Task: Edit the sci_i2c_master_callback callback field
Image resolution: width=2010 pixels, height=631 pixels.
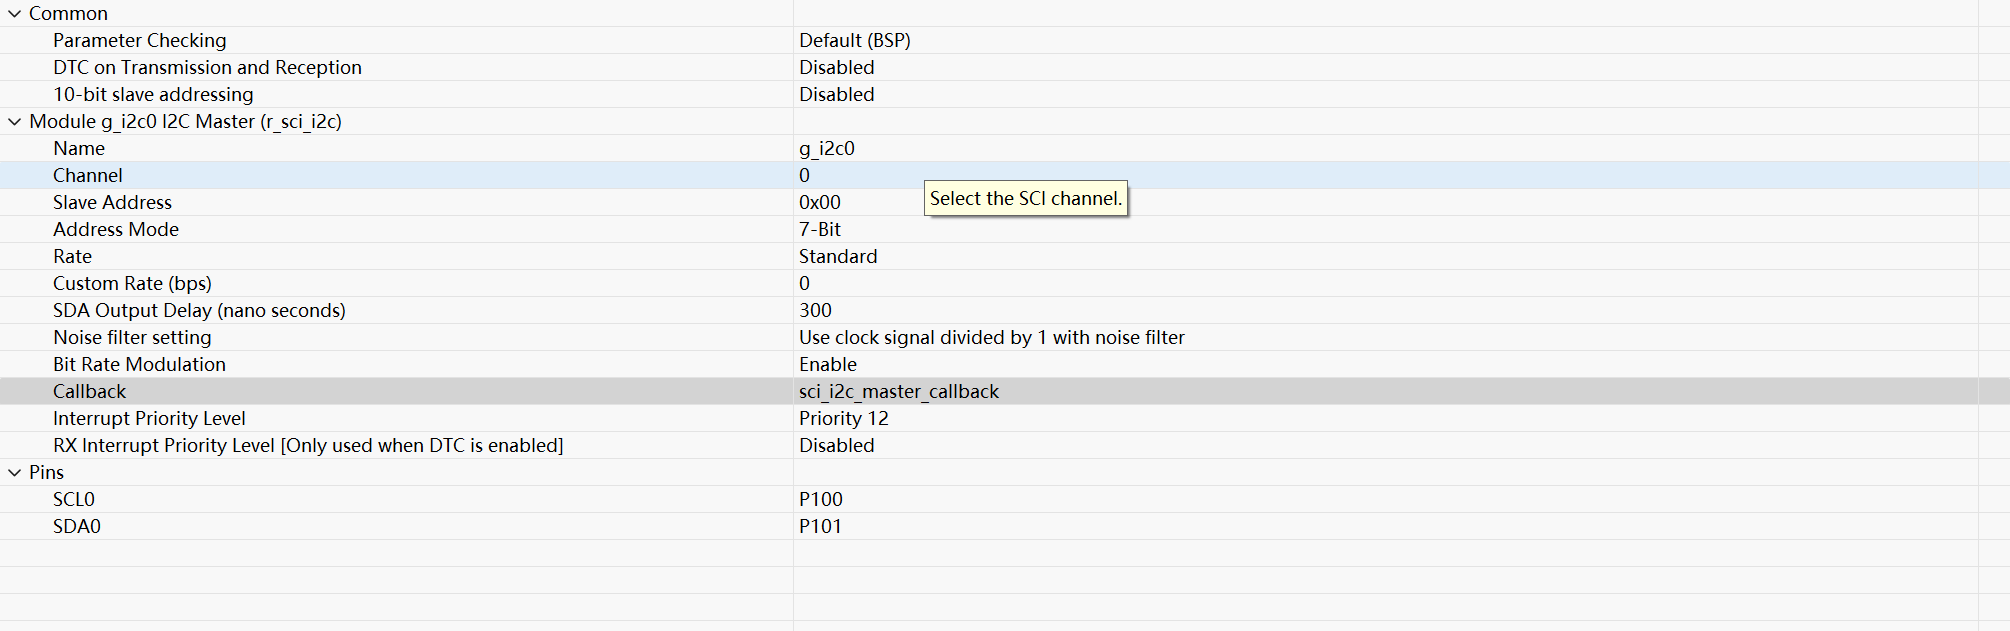Action: (1385, 391)
